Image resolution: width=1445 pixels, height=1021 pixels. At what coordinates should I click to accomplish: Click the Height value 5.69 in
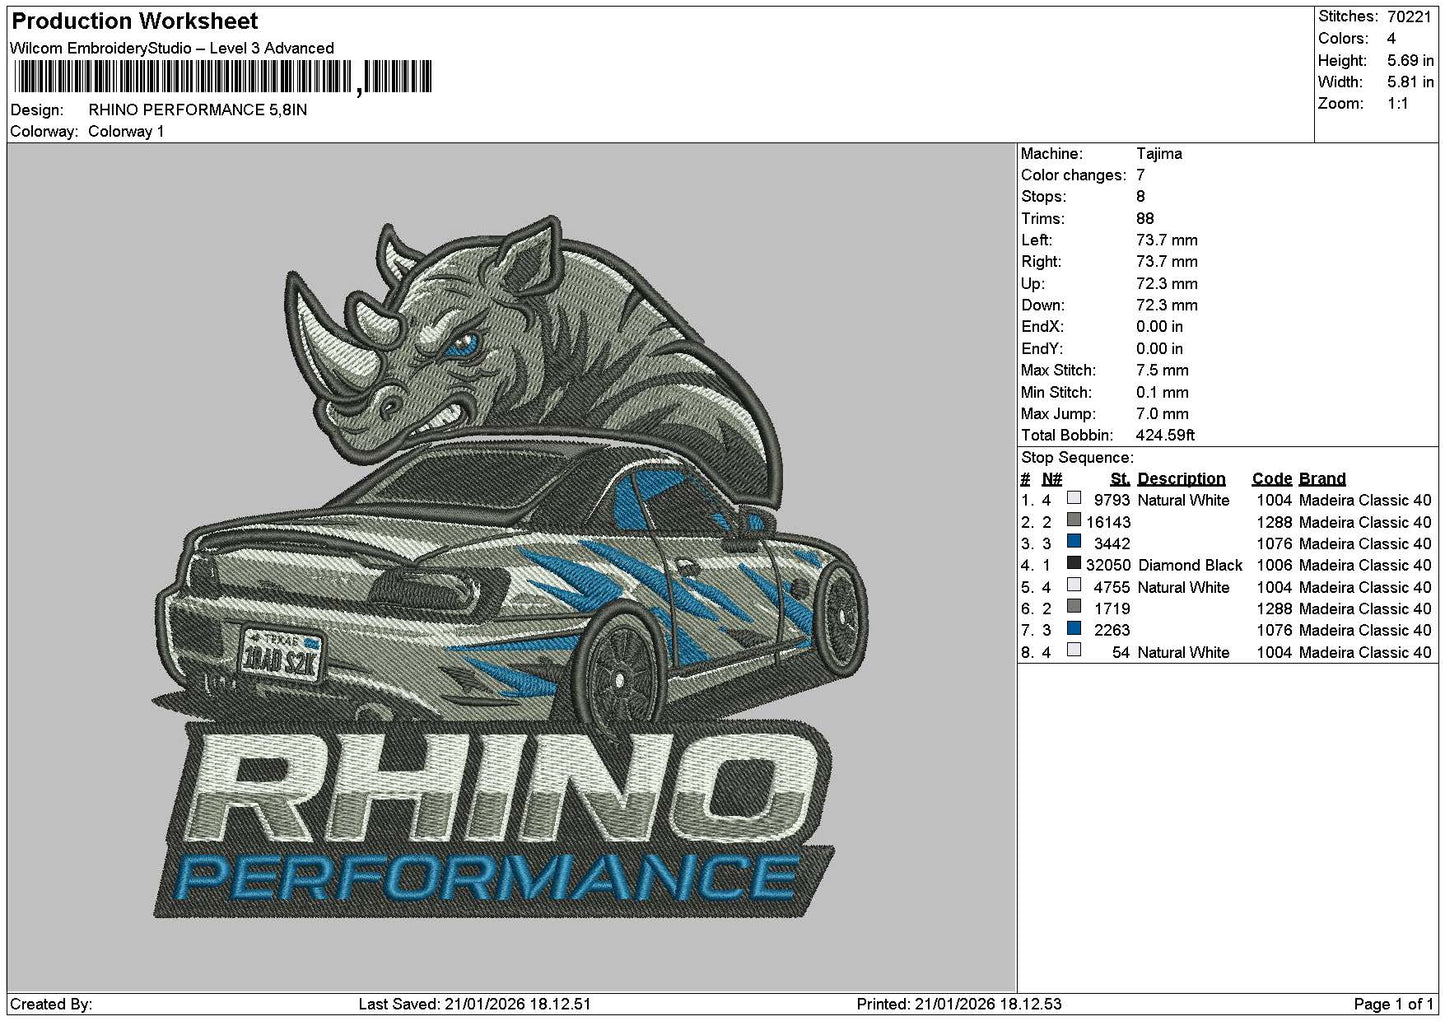[1410, 61]
